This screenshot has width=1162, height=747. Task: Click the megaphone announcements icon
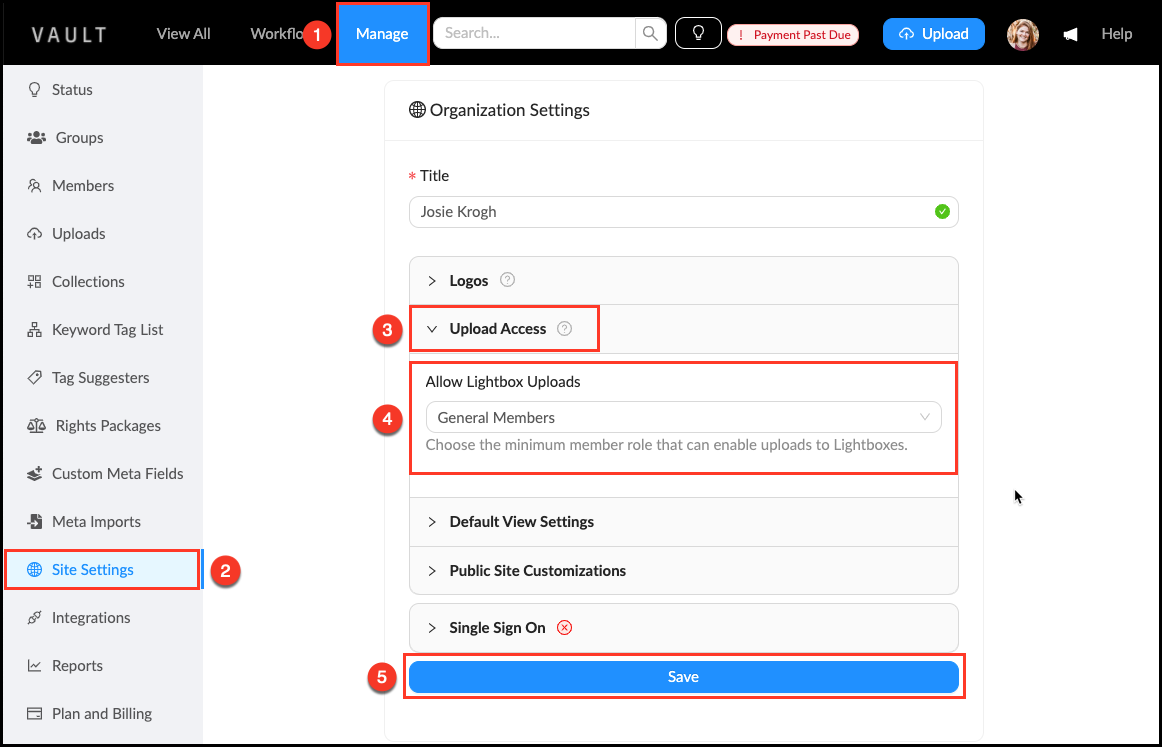[x=1070, y=35]
